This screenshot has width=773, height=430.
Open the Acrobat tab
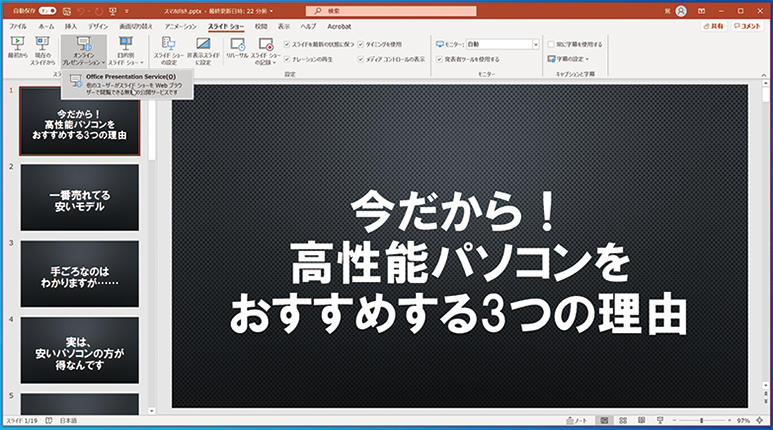pyautogui.click(x=339, y=26)
